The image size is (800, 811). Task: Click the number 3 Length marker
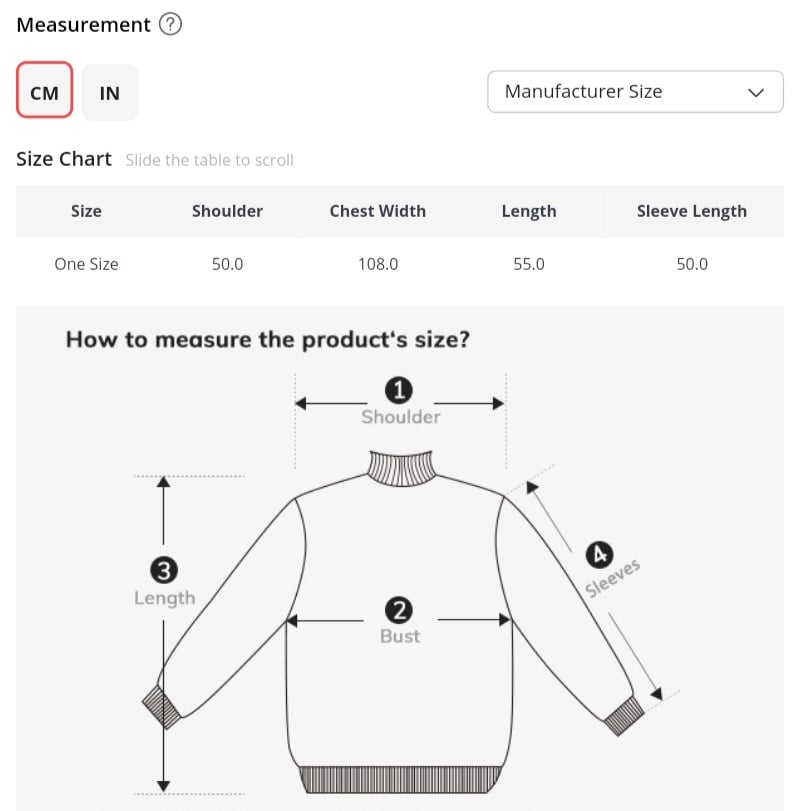click(164, 571)
